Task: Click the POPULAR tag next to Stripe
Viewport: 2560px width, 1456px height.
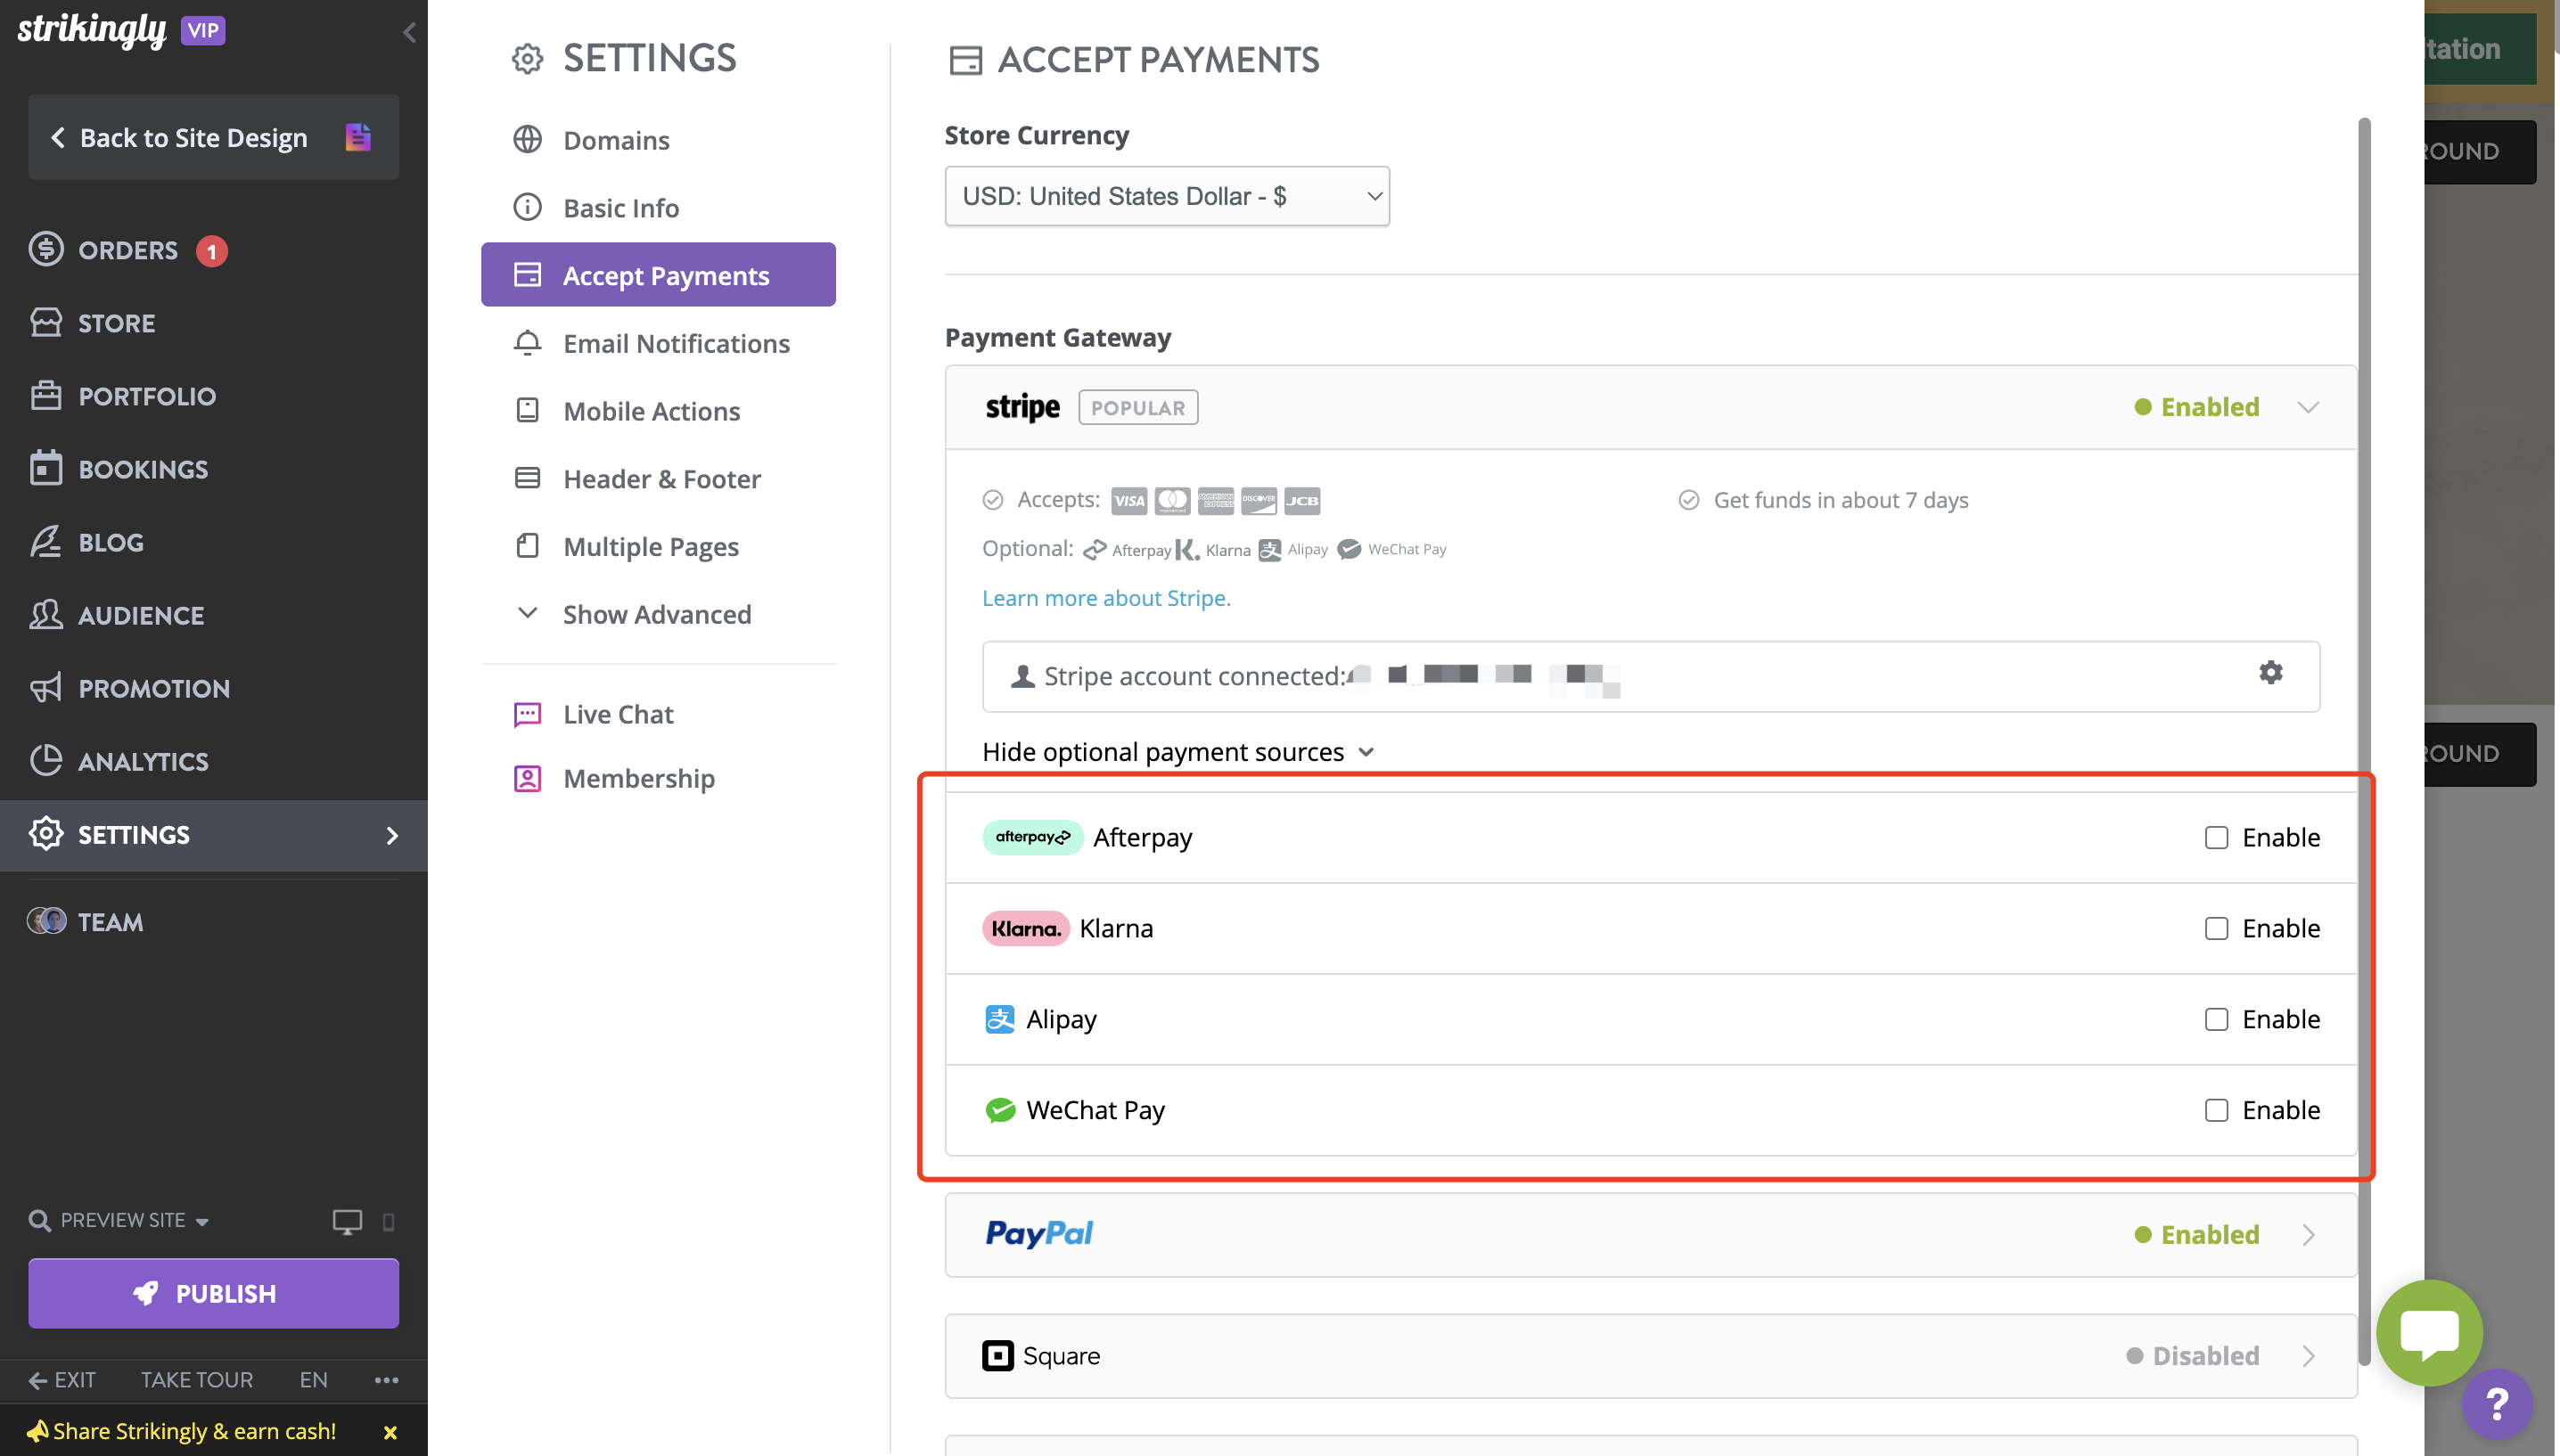Action: coord(1137,407)
